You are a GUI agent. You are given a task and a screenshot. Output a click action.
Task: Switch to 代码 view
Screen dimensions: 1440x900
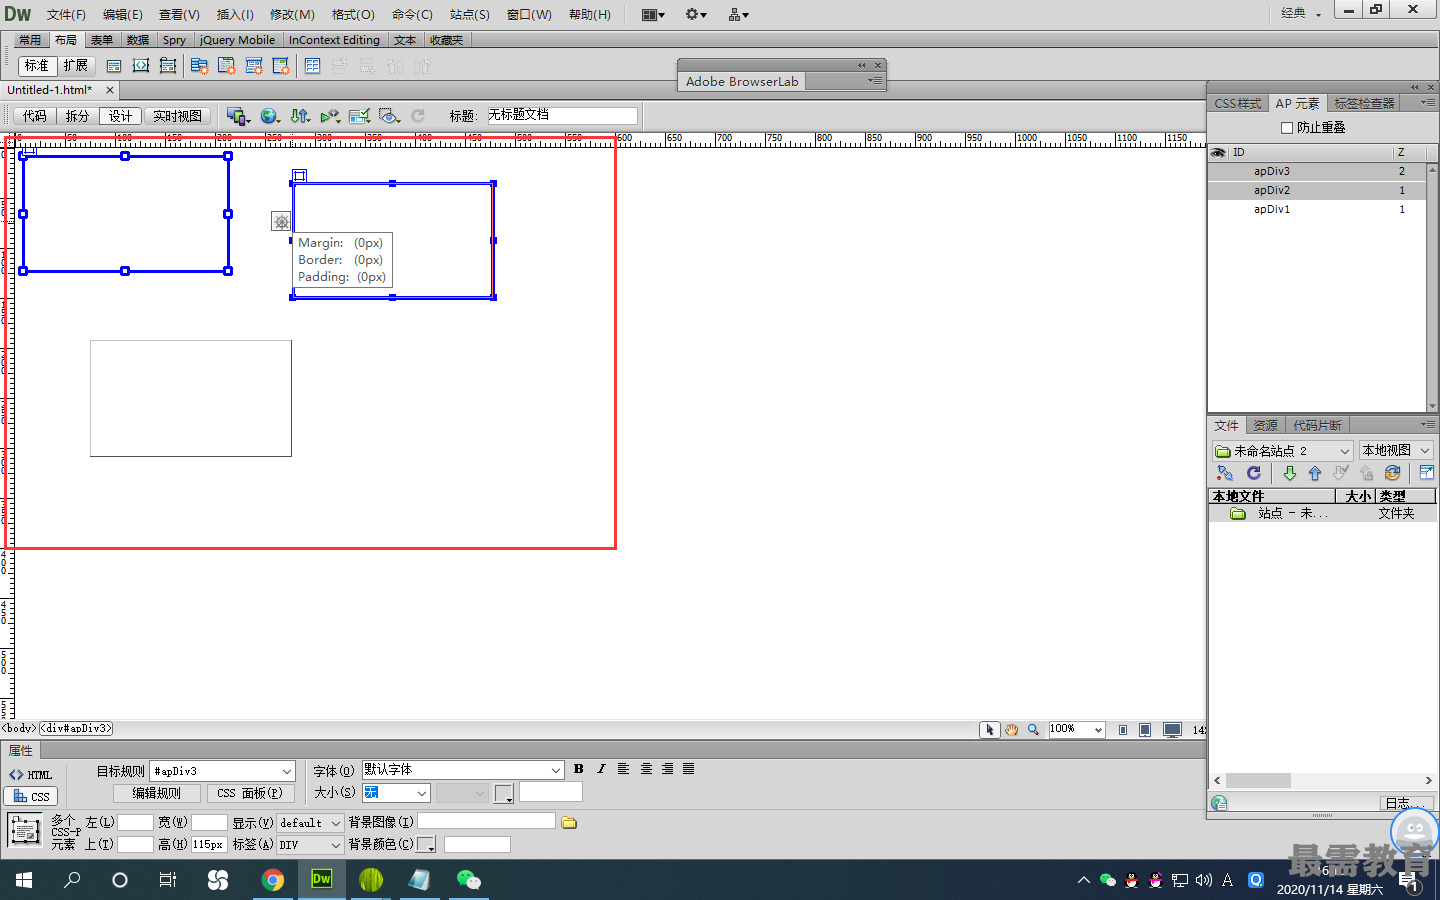pyautogui.click(x=35, y=116)
